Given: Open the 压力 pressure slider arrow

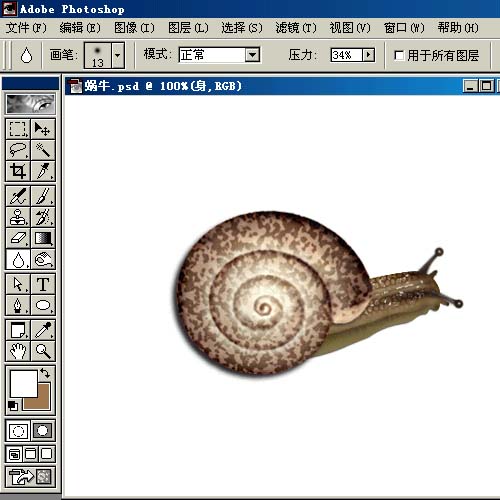Looking at the screenshot, I should (368, 55).
